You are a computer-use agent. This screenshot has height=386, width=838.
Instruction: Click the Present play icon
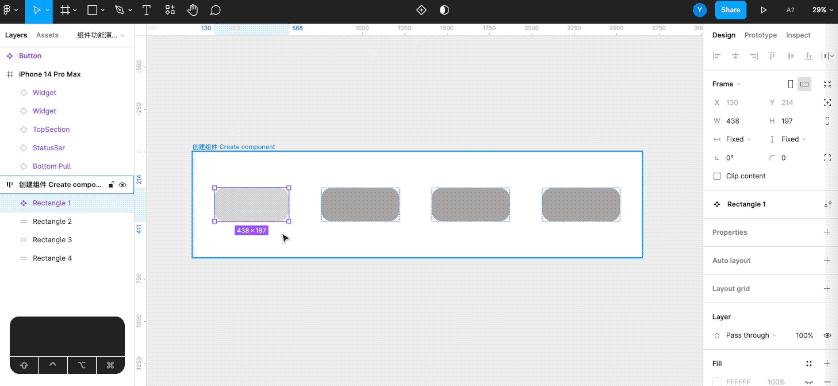pos(763,10)
